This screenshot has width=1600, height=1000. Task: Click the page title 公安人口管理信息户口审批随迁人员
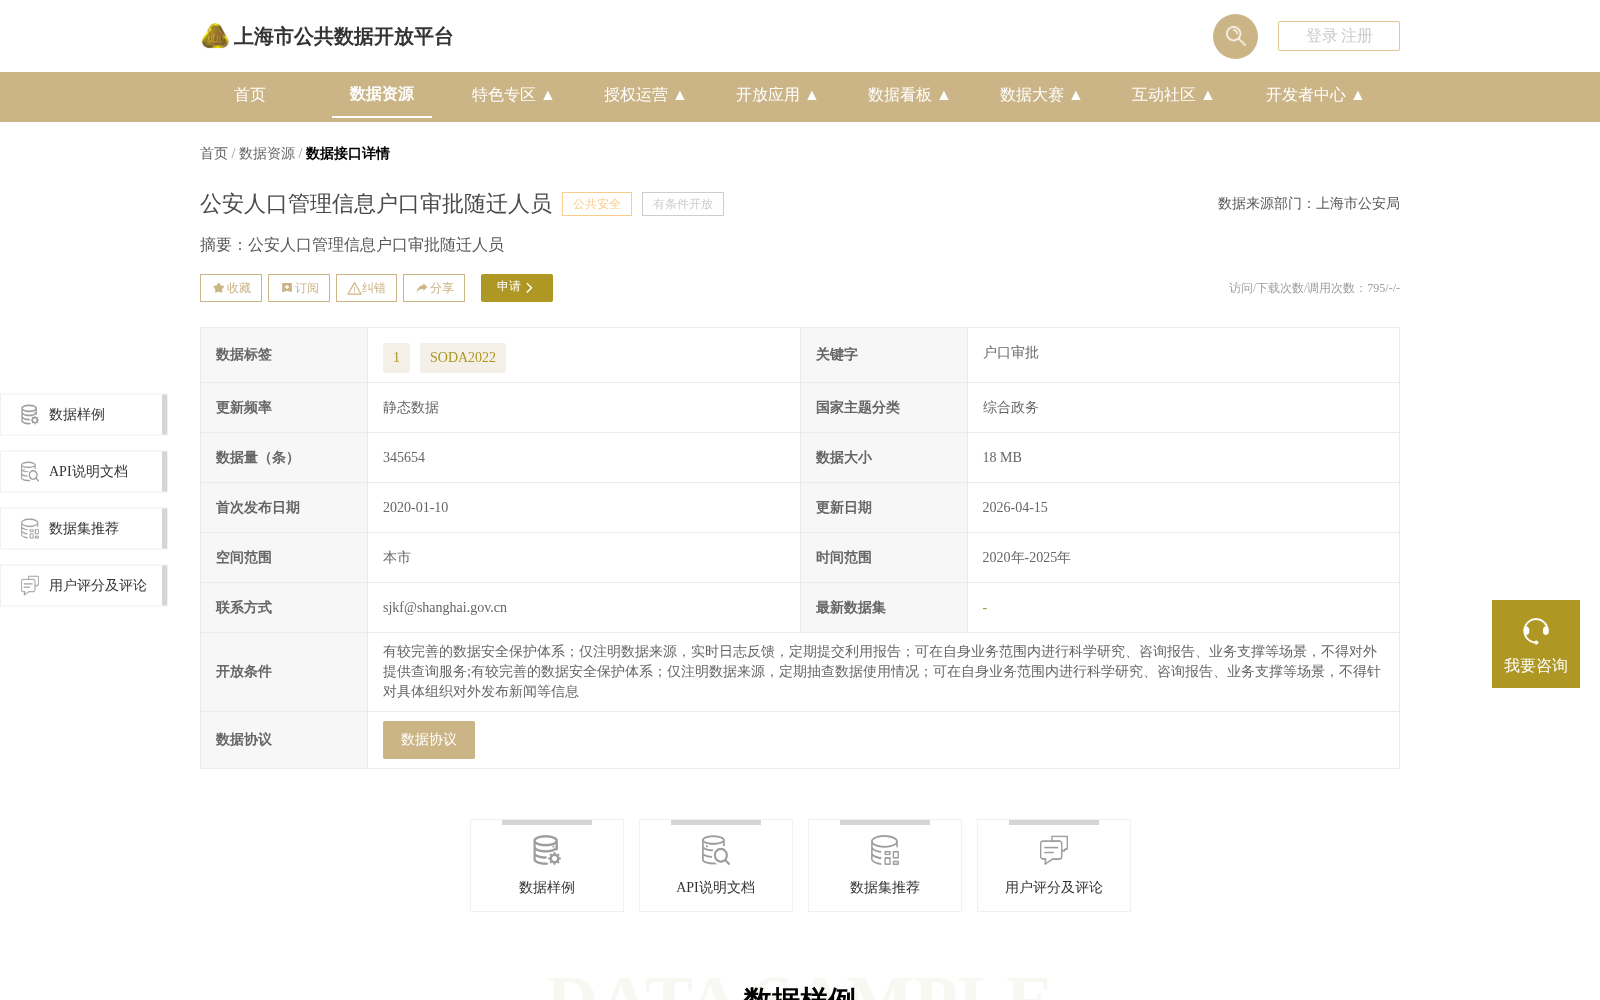click(x=376, y=204)
